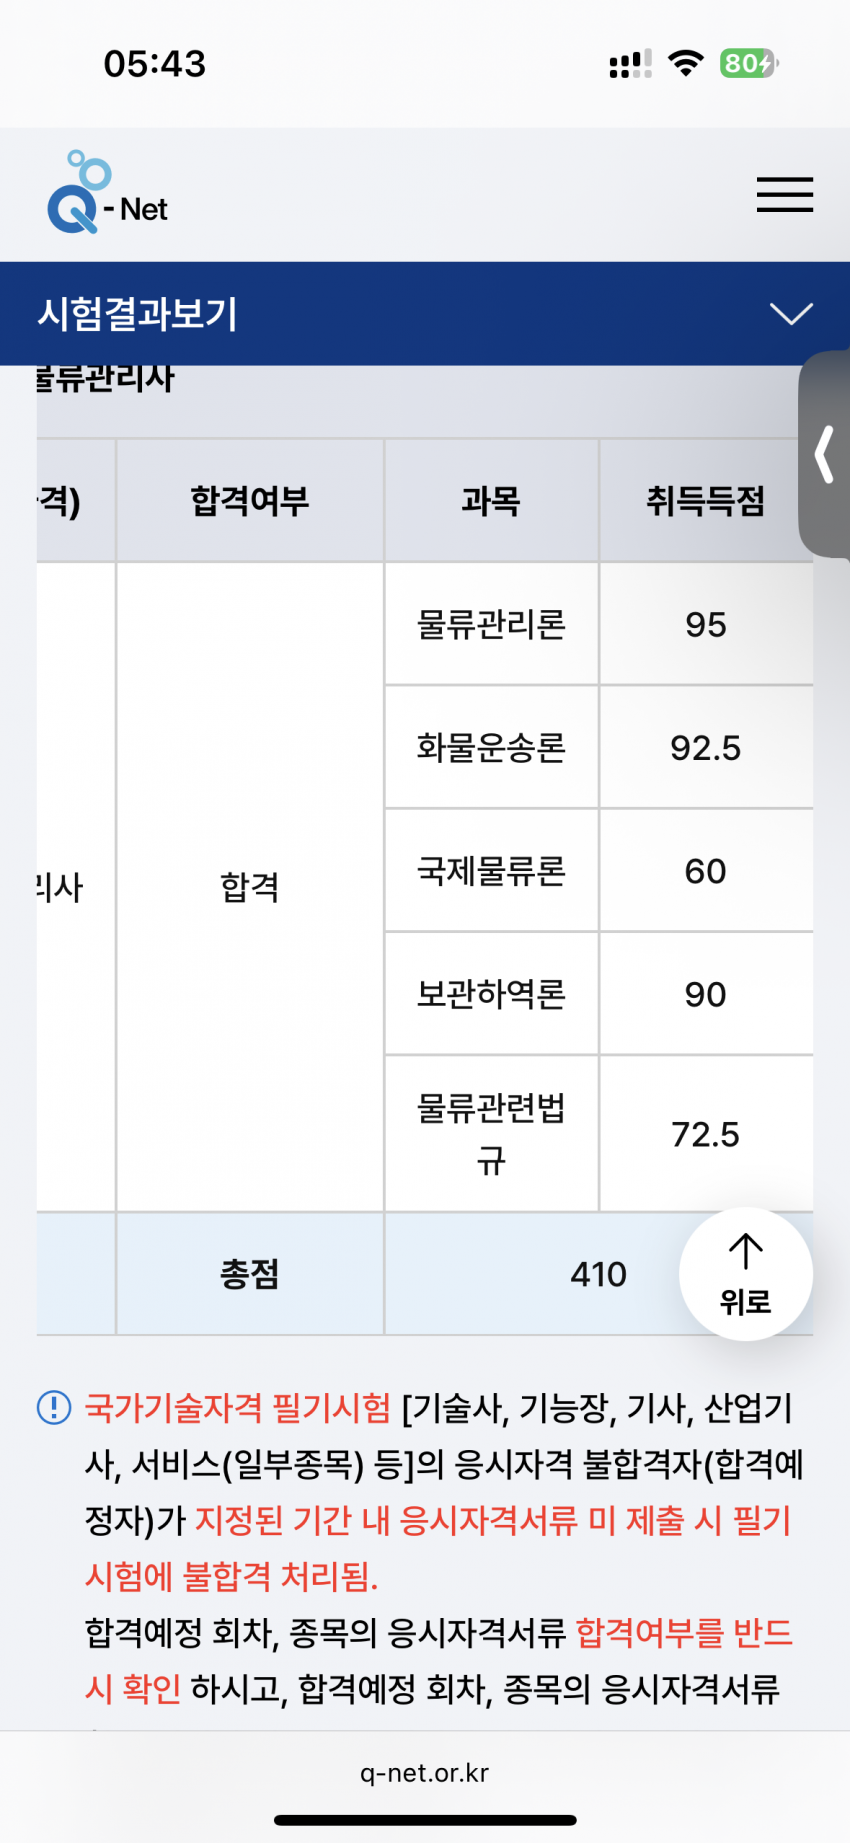Select the 물류관리론 subject cell
Image resolution: width=850 pixels, height=1843 pixels.
tap(491, 624)
